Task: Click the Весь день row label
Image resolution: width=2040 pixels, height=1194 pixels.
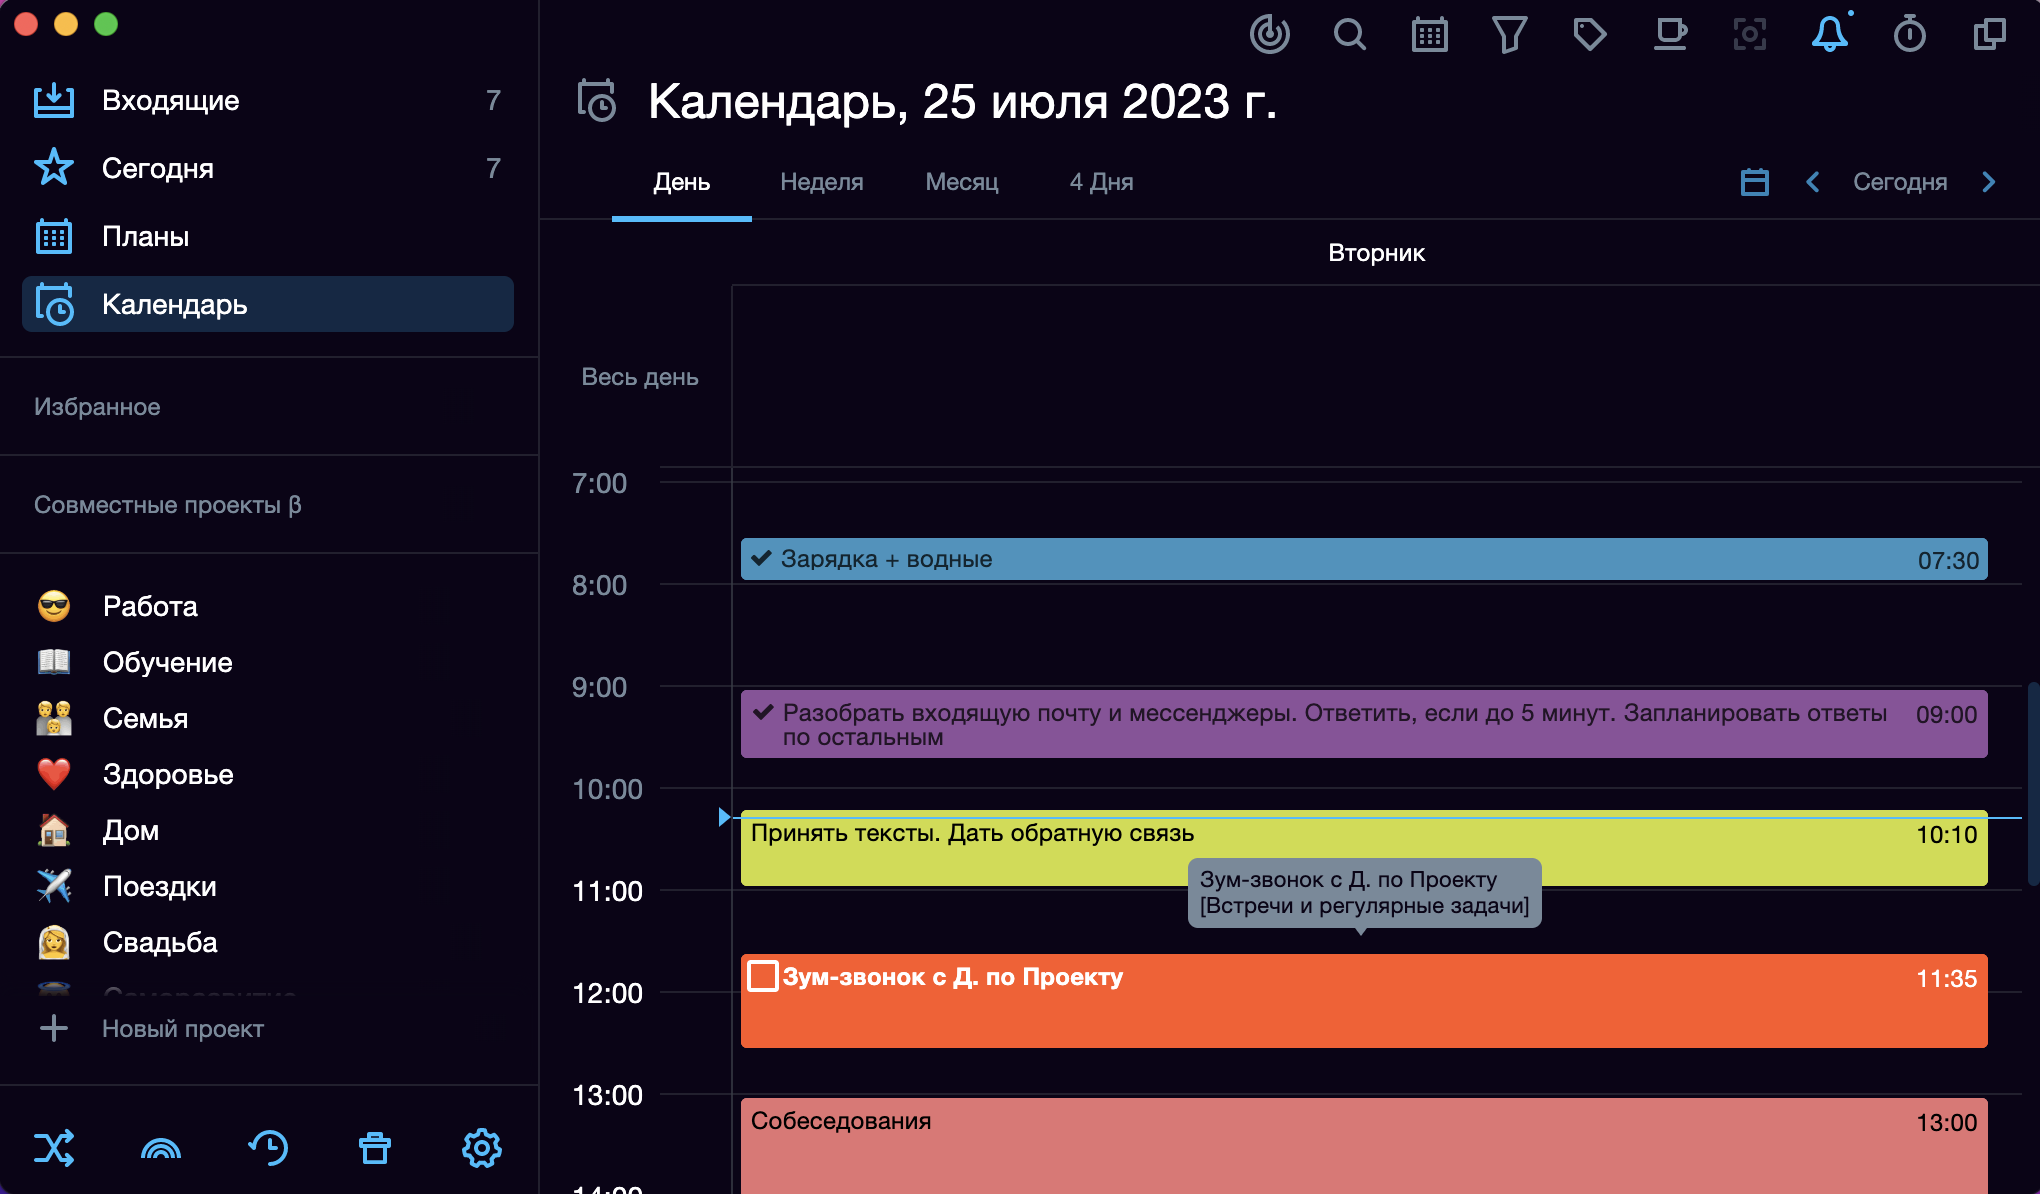Action: coord(640,377)
